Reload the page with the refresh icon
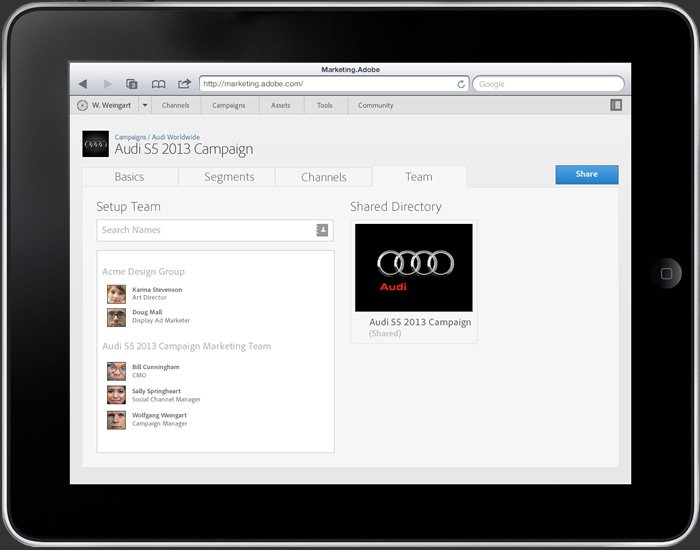 pyautogui.click(x=461, y=84)
